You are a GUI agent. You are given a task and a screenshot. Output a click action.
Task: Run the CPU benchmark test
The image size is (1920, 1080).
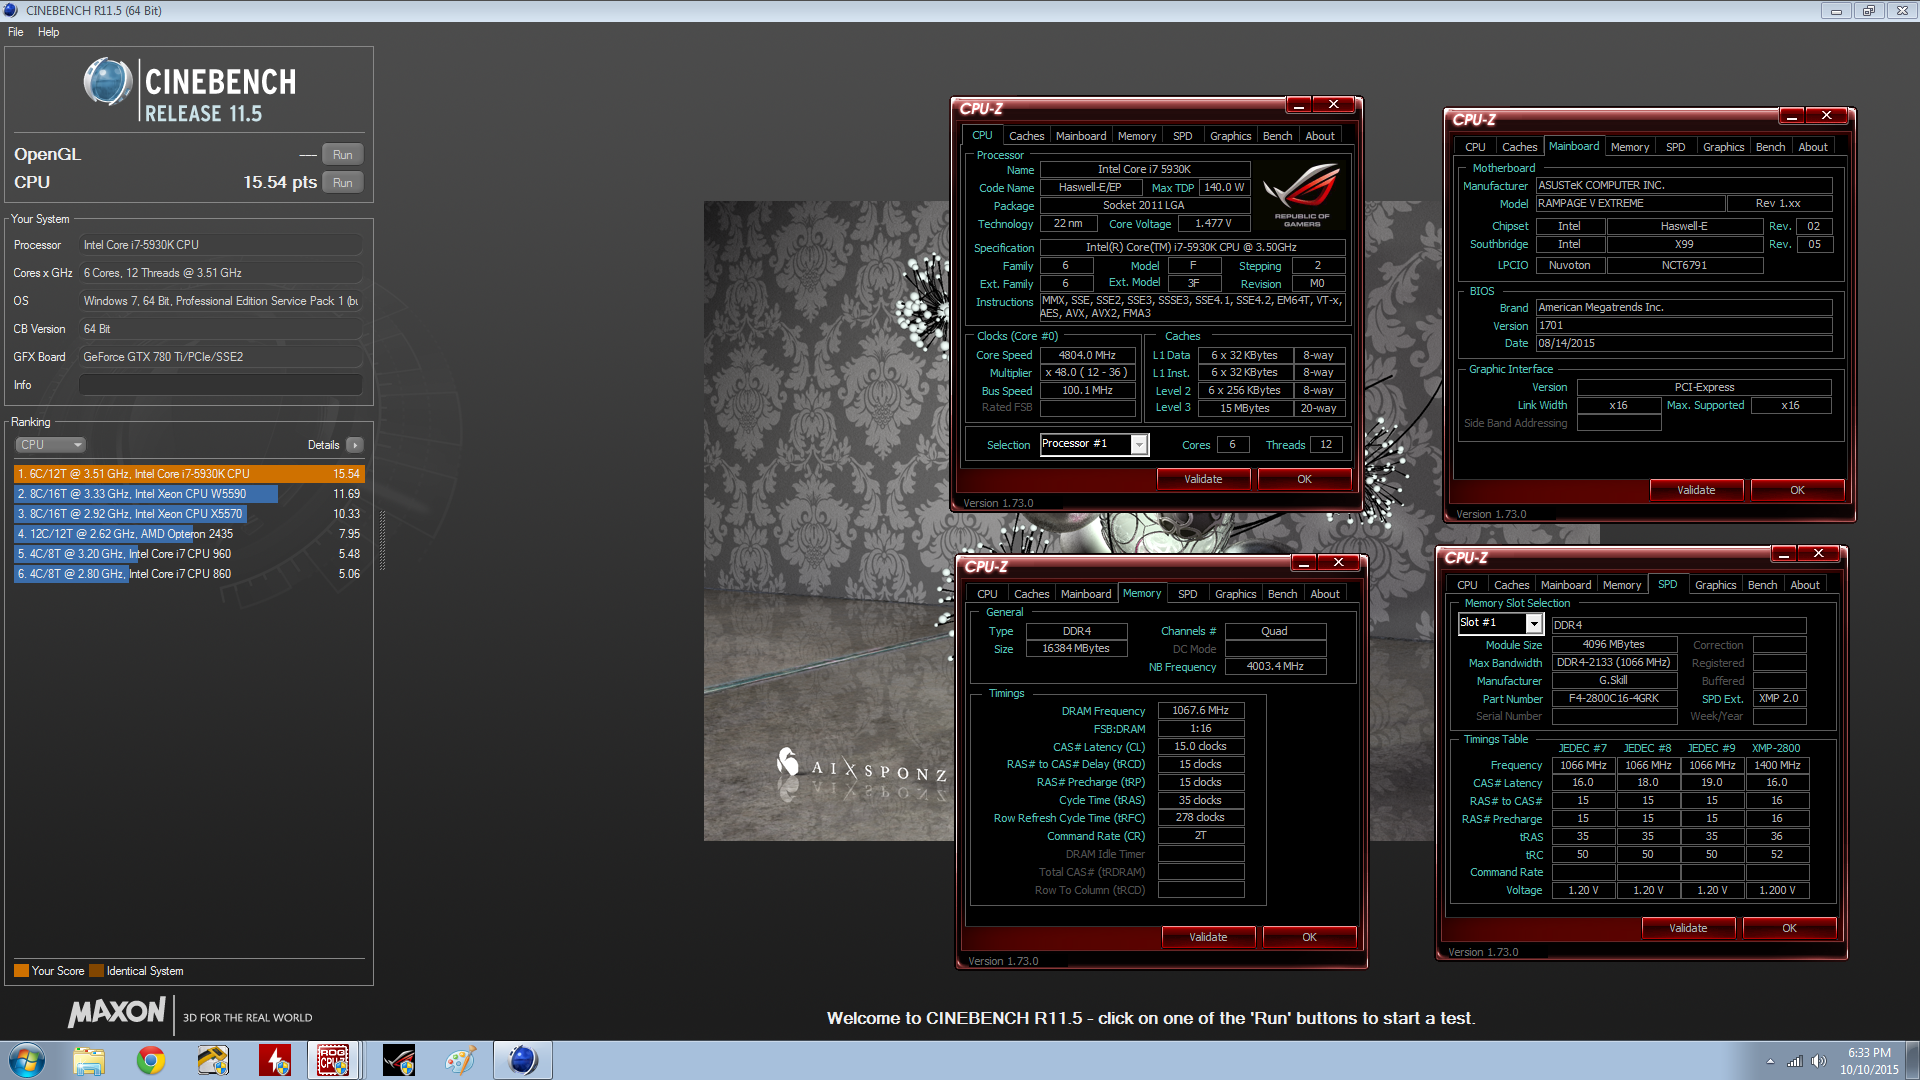pyautogui.click(x=343, y=183)
